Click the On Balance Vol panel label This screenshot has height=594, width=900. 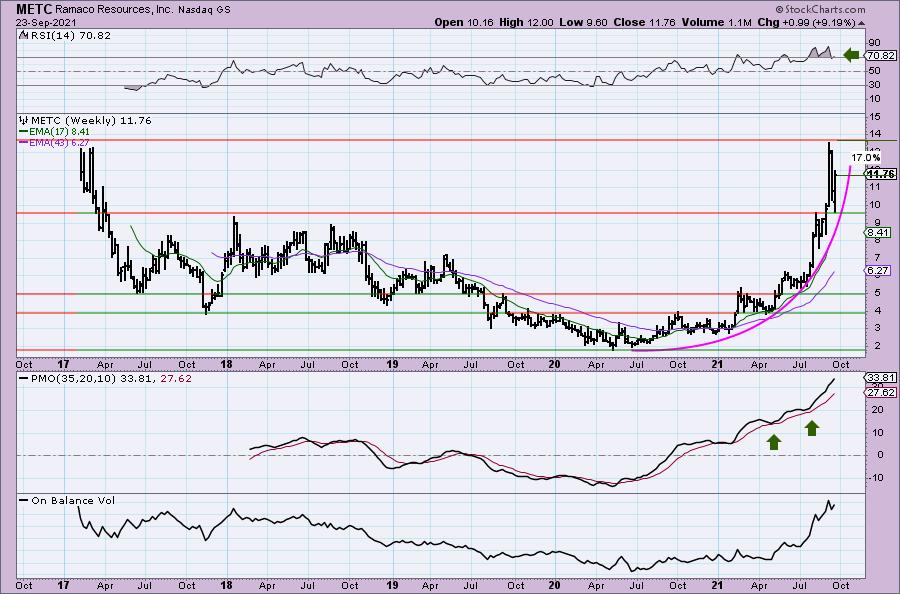coord(73,500)
